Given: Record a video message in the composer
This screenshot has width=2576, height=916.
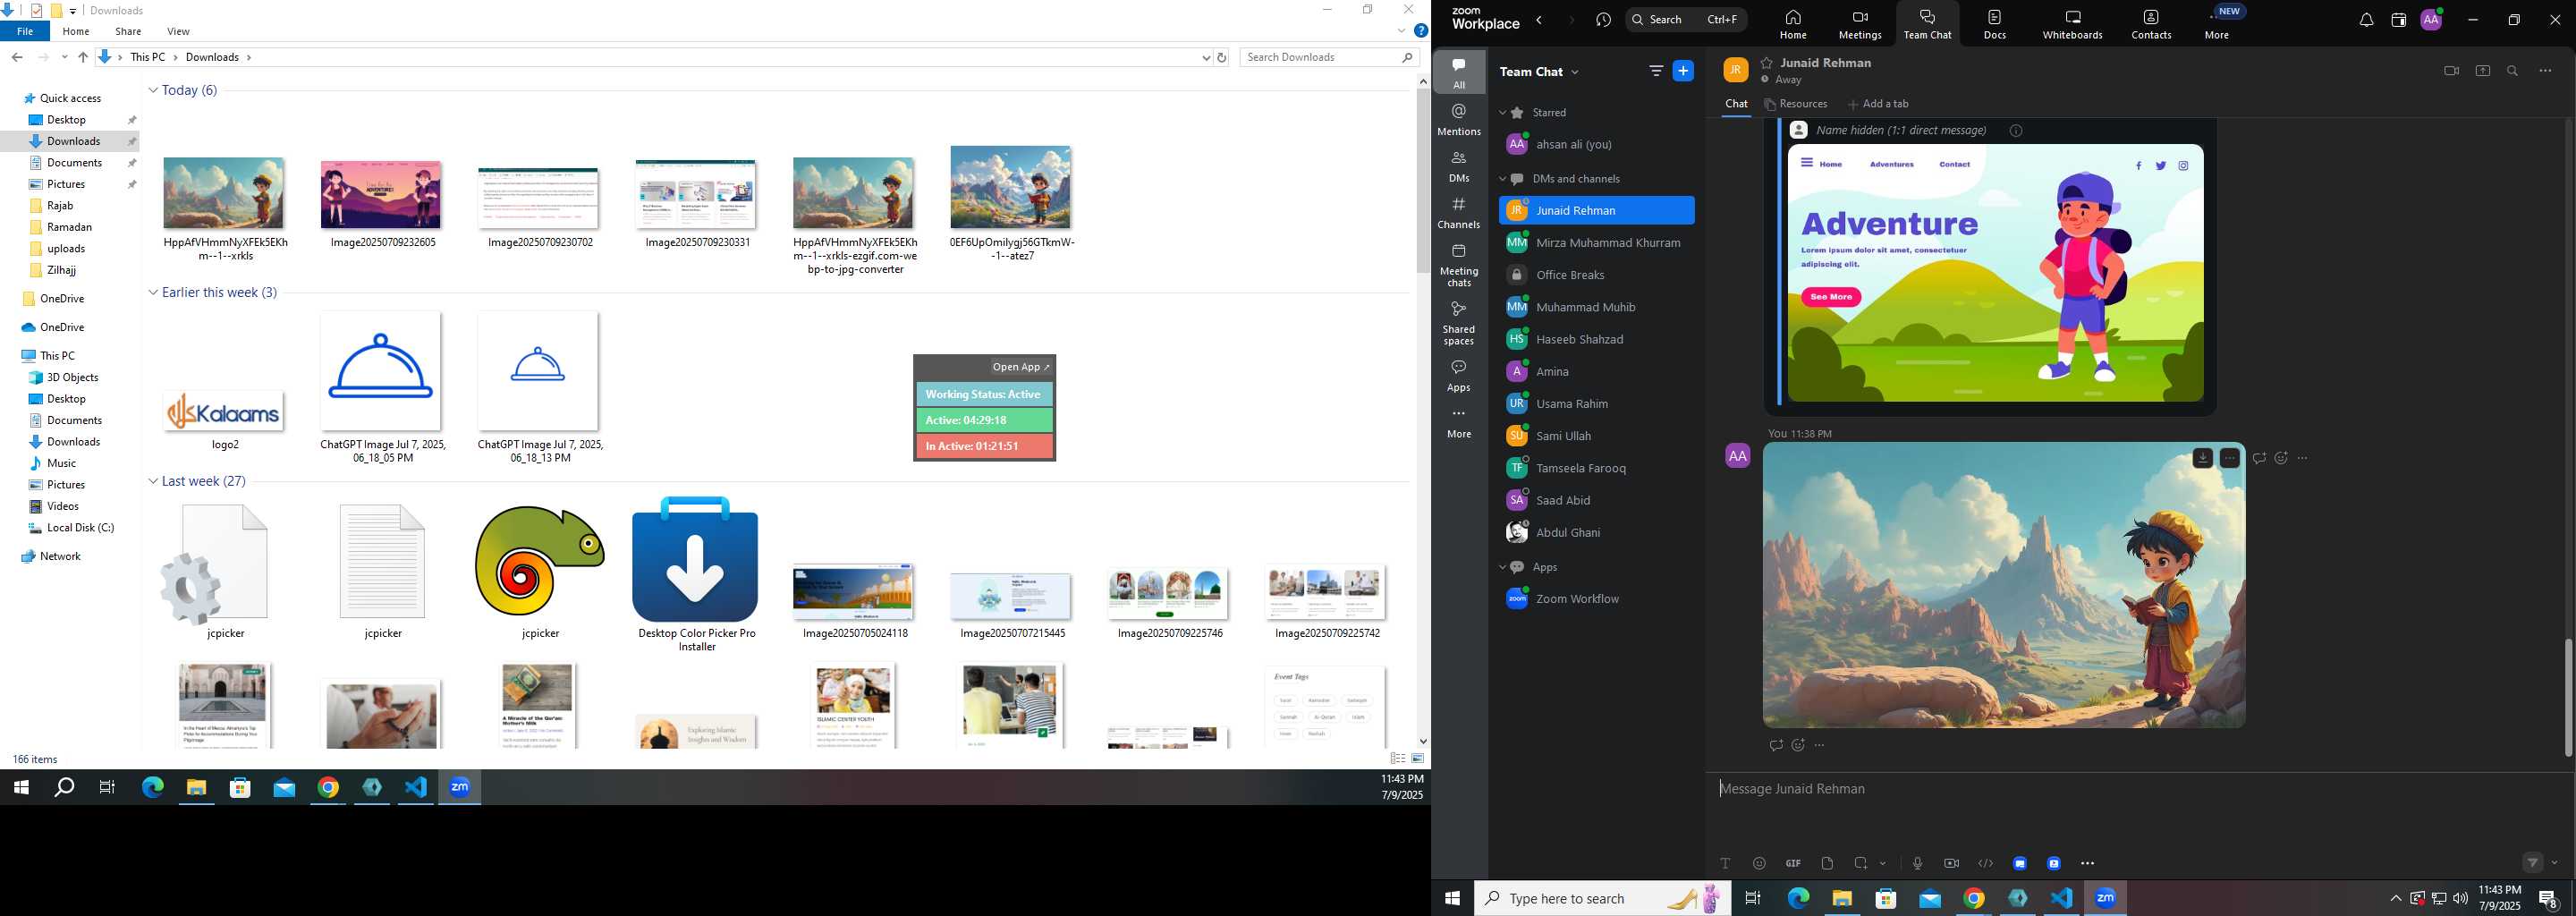Looking at the screenshot, I should pos(1951,863).
